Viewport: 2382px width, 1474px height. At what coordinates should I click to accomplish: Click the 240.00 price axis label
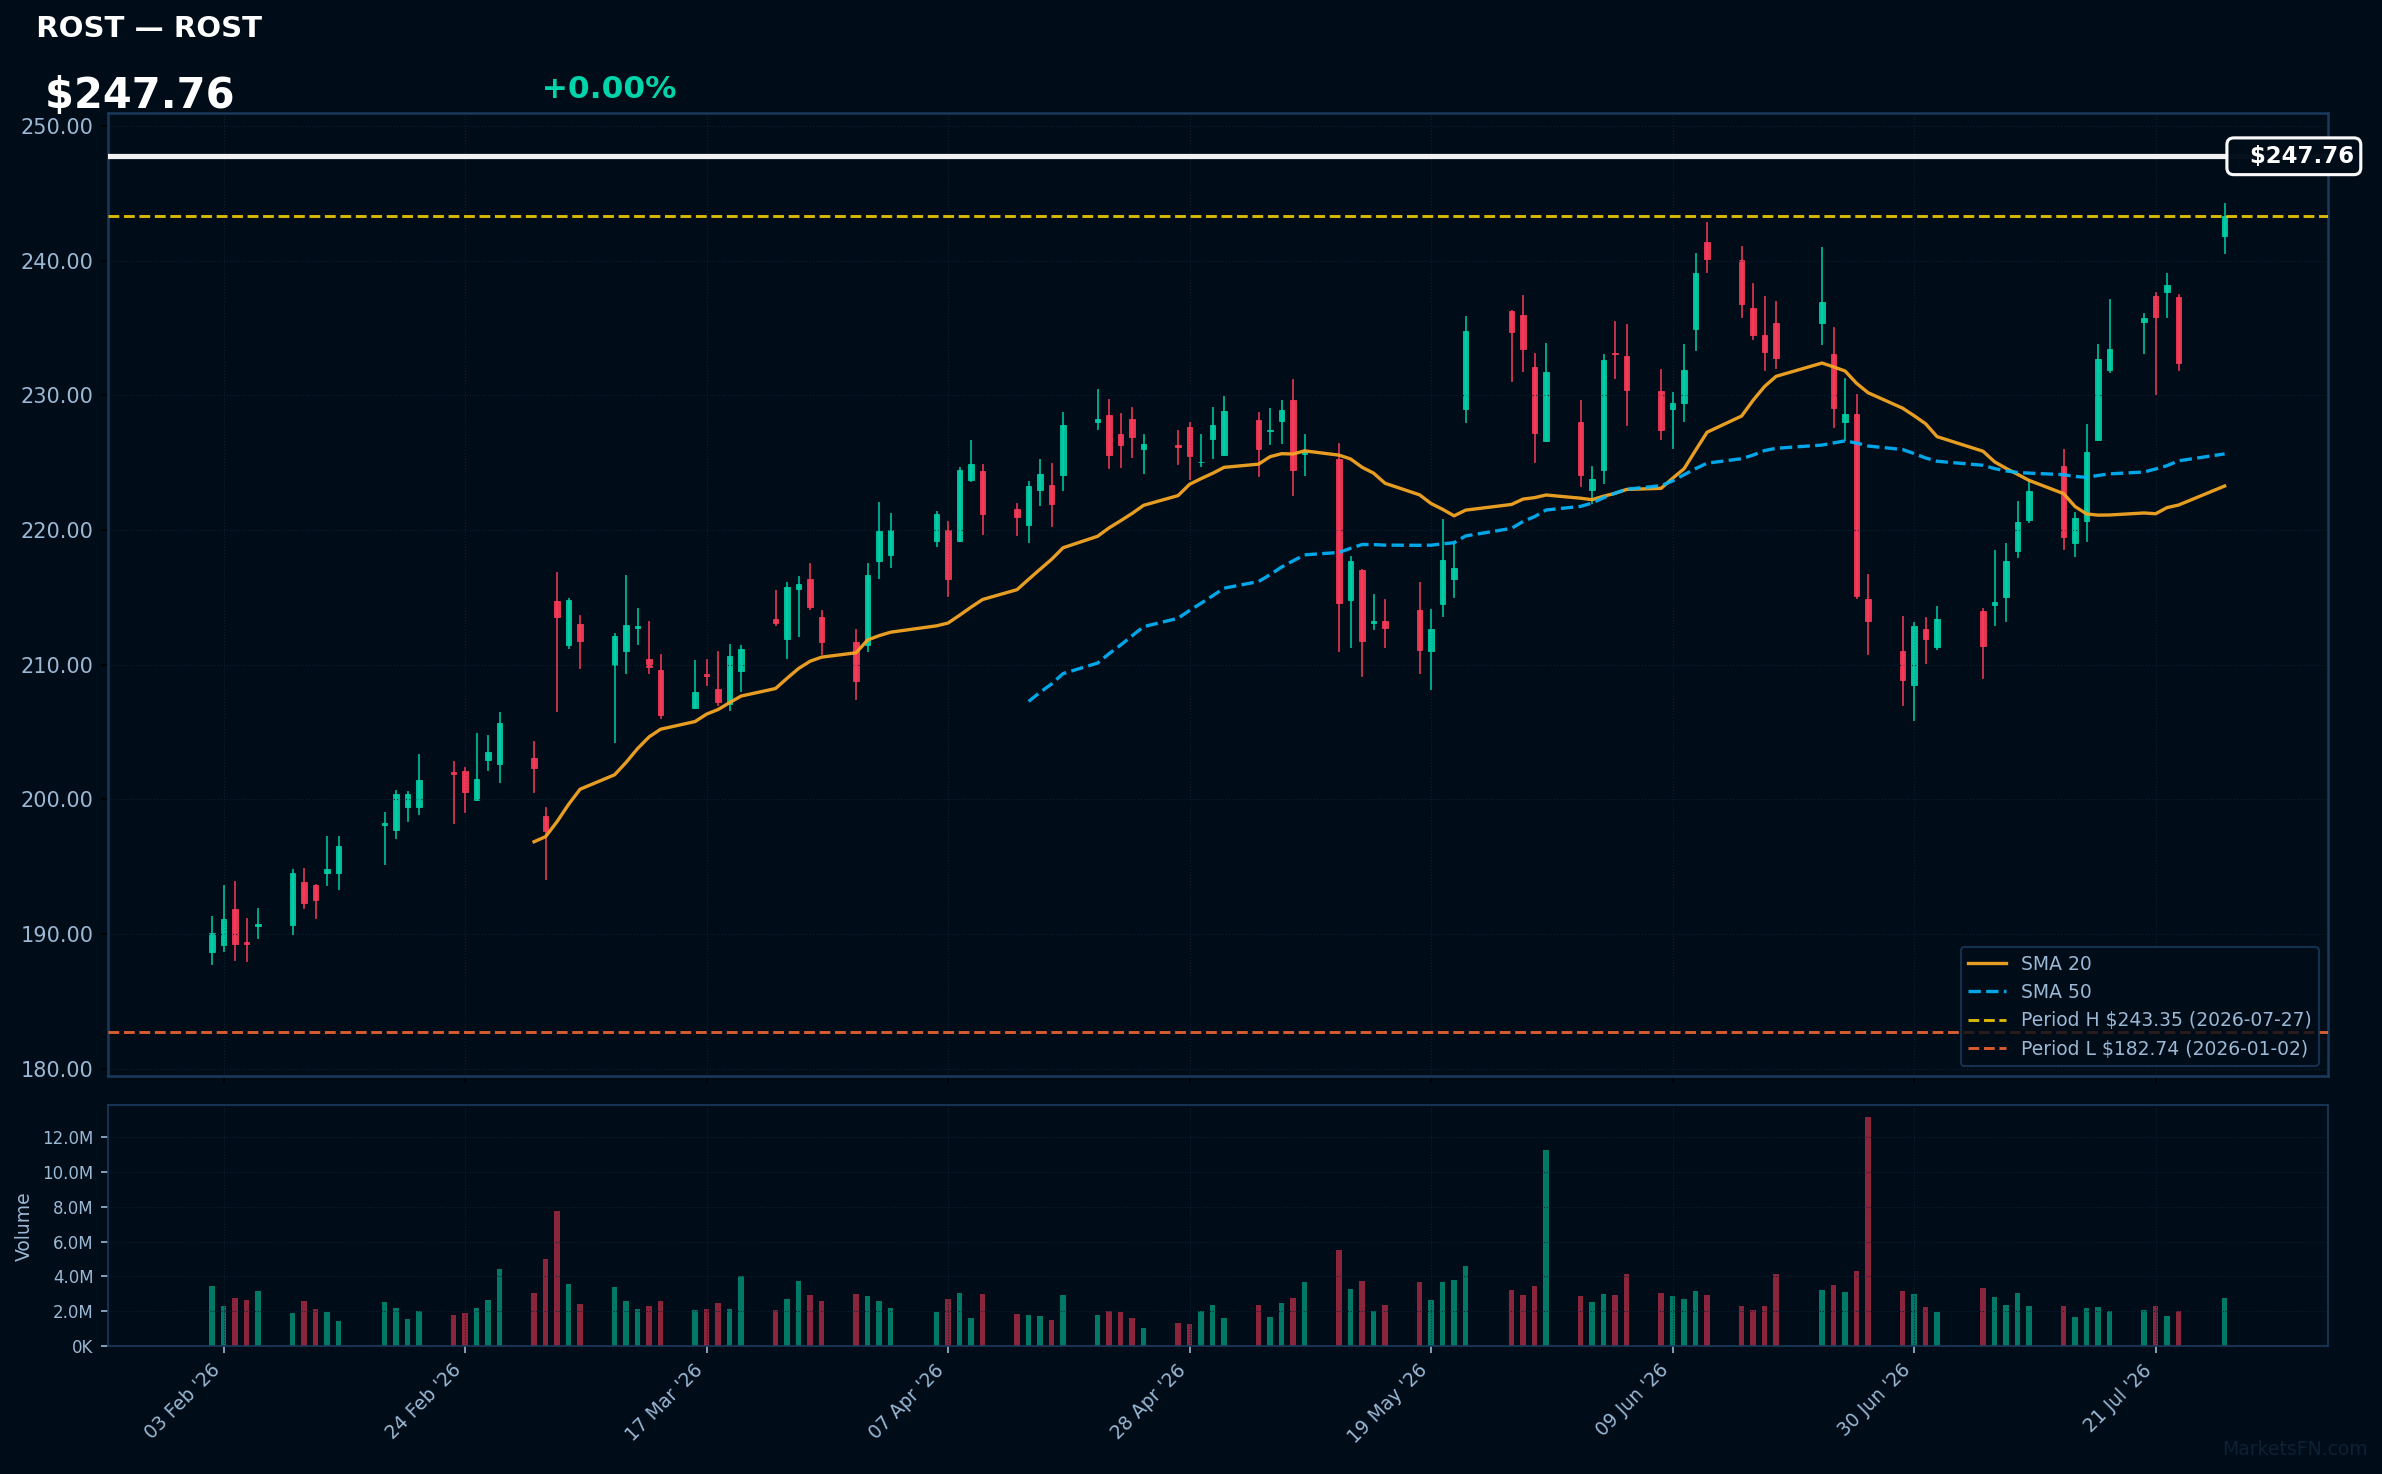[57, 262]
